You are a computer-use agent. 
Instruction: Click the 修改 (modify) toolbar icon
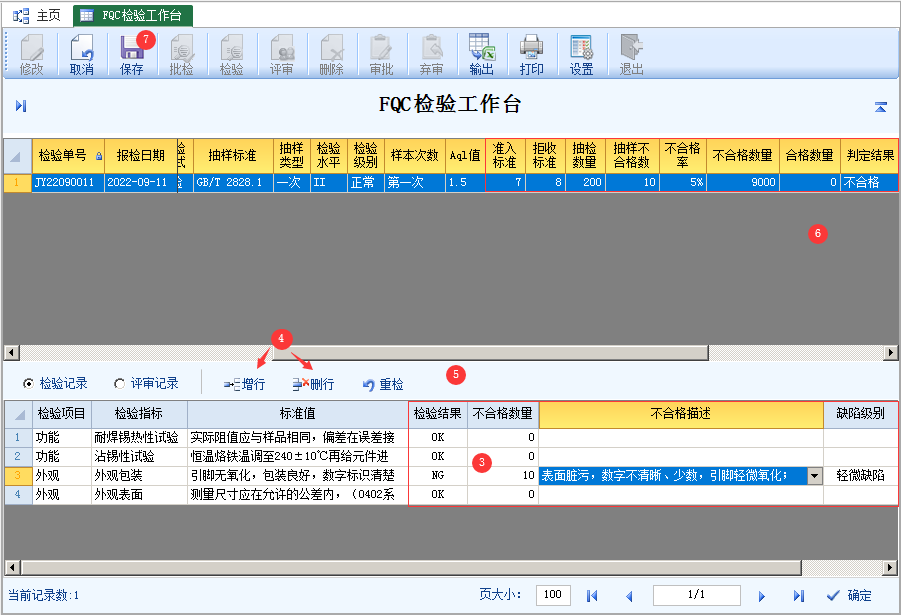32,55
